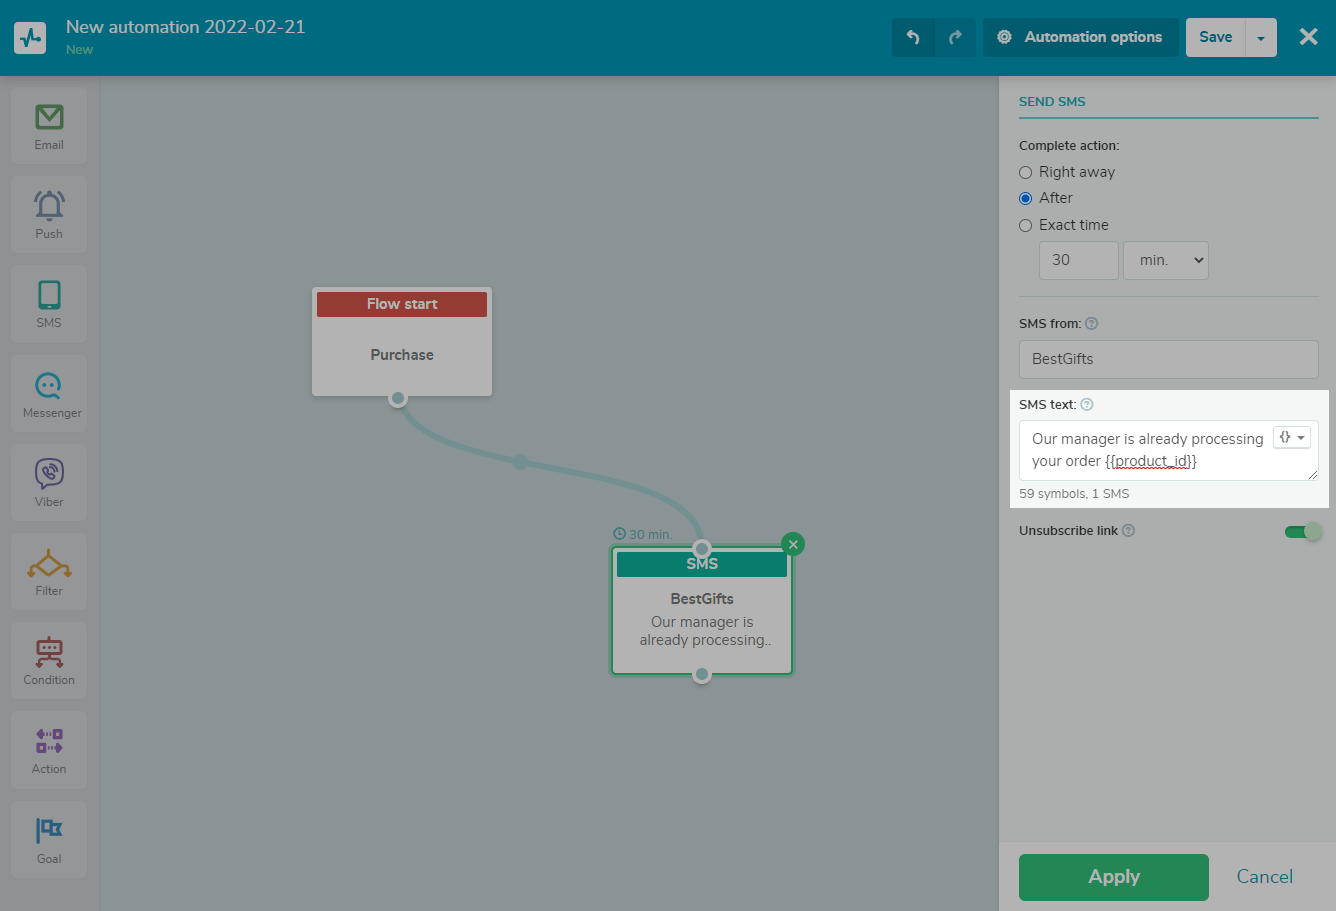Choose the Viber block icon

(x=49, y=482)
